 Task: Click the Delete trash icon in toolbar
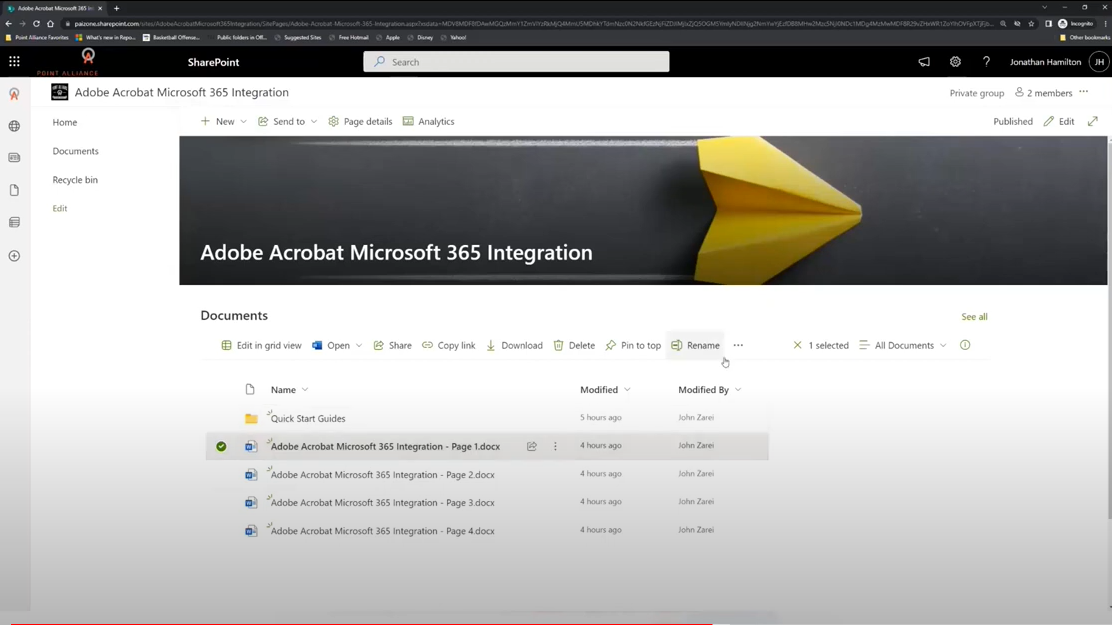tap(574, 345)
